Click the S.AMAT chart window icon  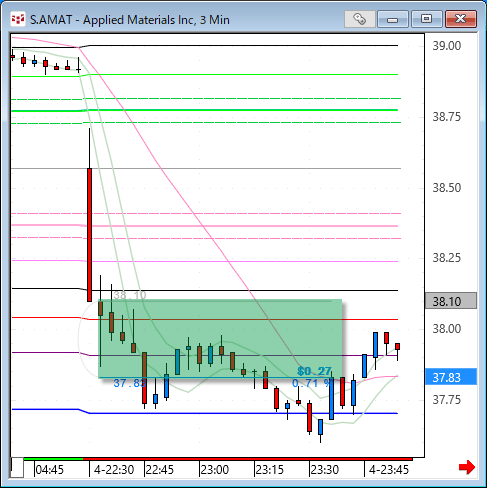[18, 19]
